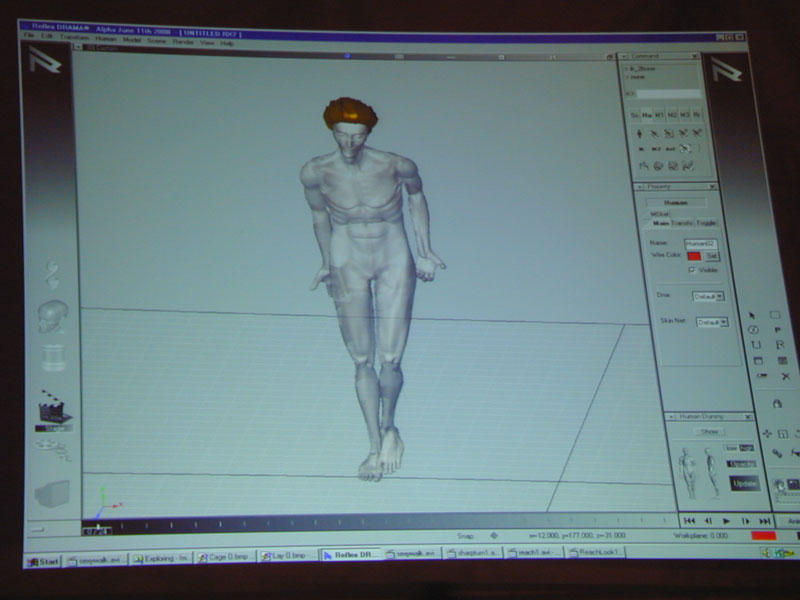The width and height of the screenshot is (800, 600).
Task: Select the low detail toggle
Action: pyautogui.click(x=731, y=448)
